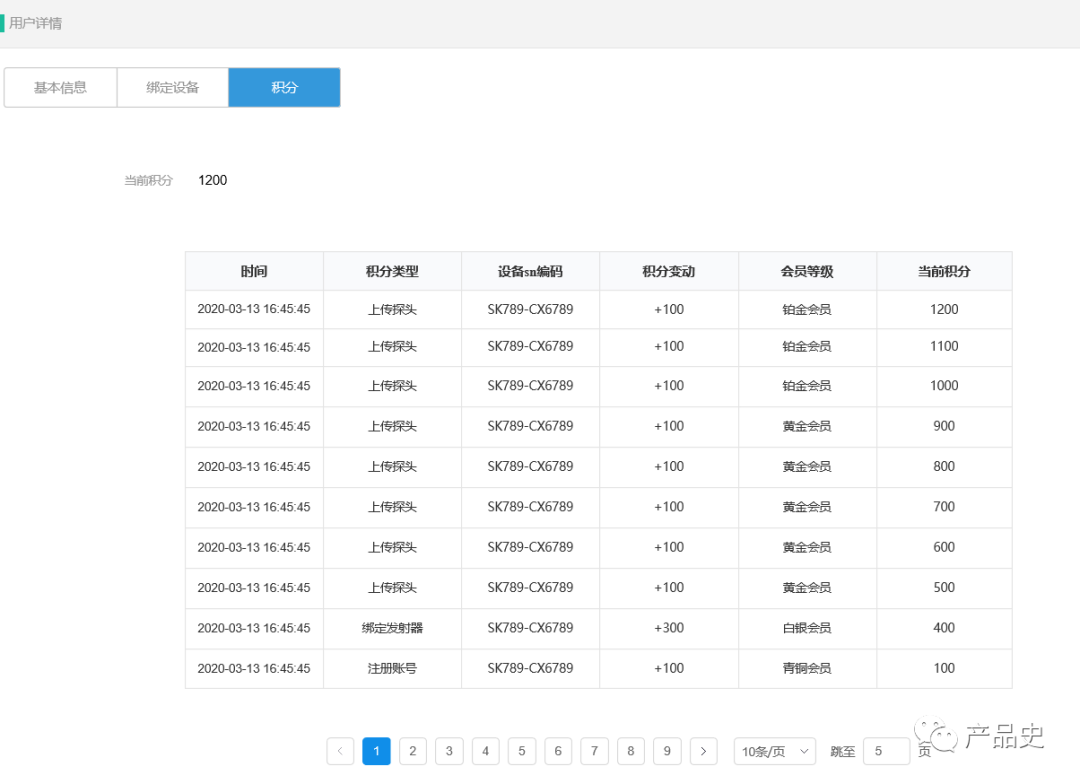
Task: Click the 会员等级 column header
Action: pyautogui.click(x=807, y=272)
